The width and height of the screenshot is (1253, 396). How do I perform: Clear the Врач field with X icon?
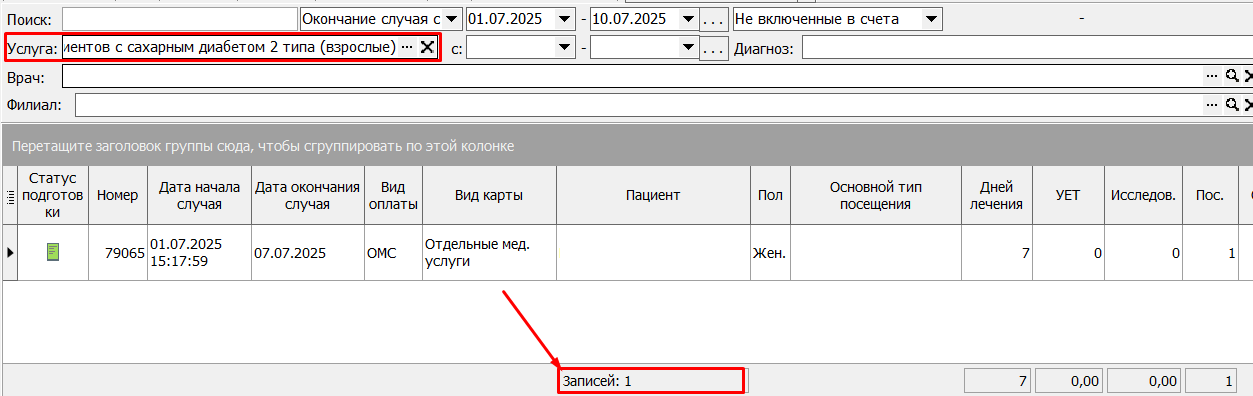[1247, 76]
